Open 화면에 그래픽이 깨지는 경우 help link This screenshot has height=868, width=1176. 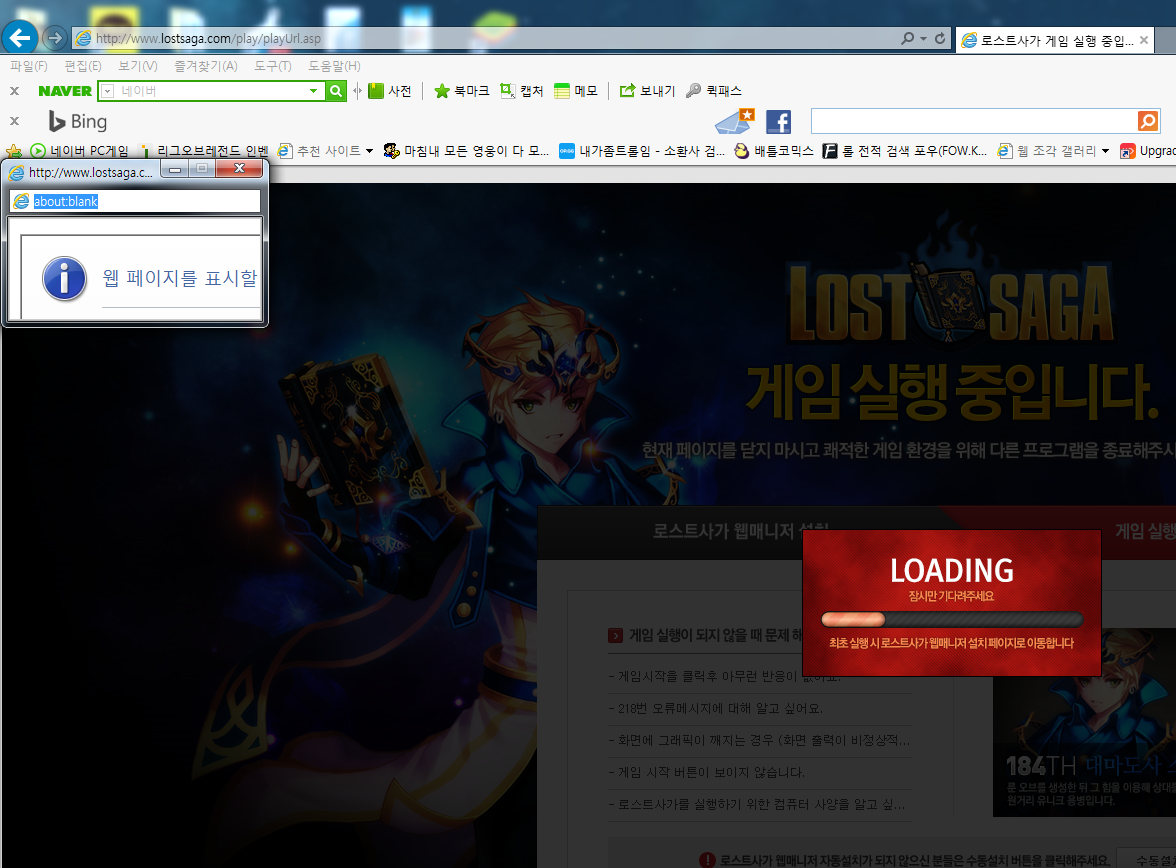(759, 740)
